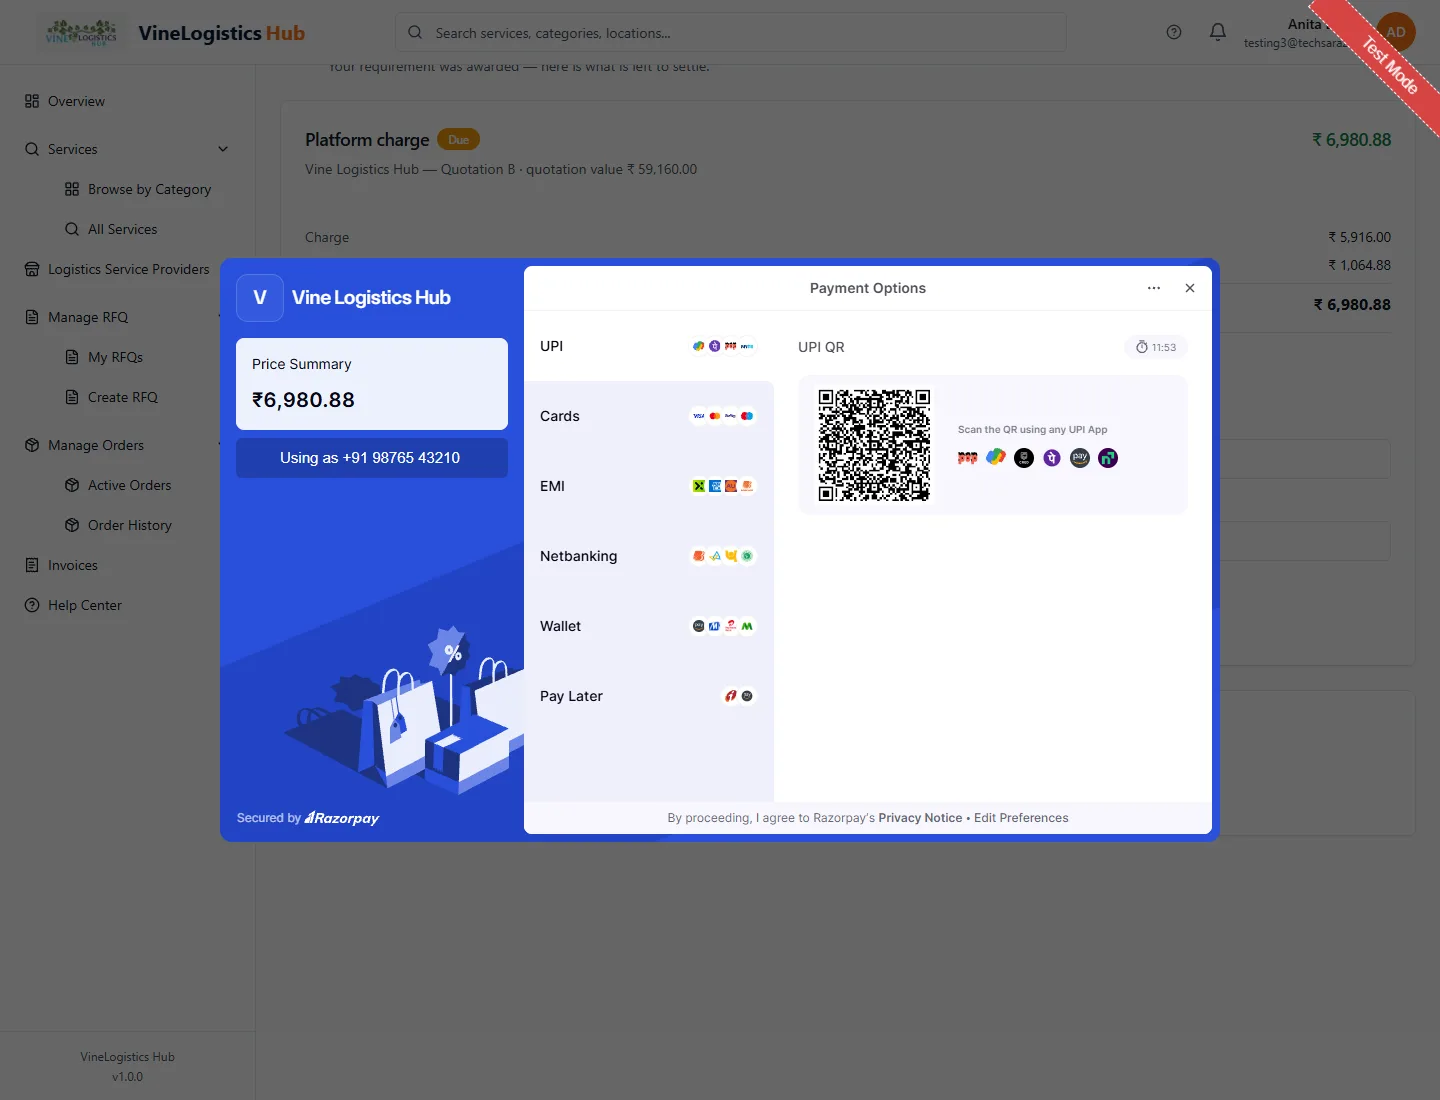Click the Order History box icon
Viewport: 1440px width, 1100px height.
point(72,525)
